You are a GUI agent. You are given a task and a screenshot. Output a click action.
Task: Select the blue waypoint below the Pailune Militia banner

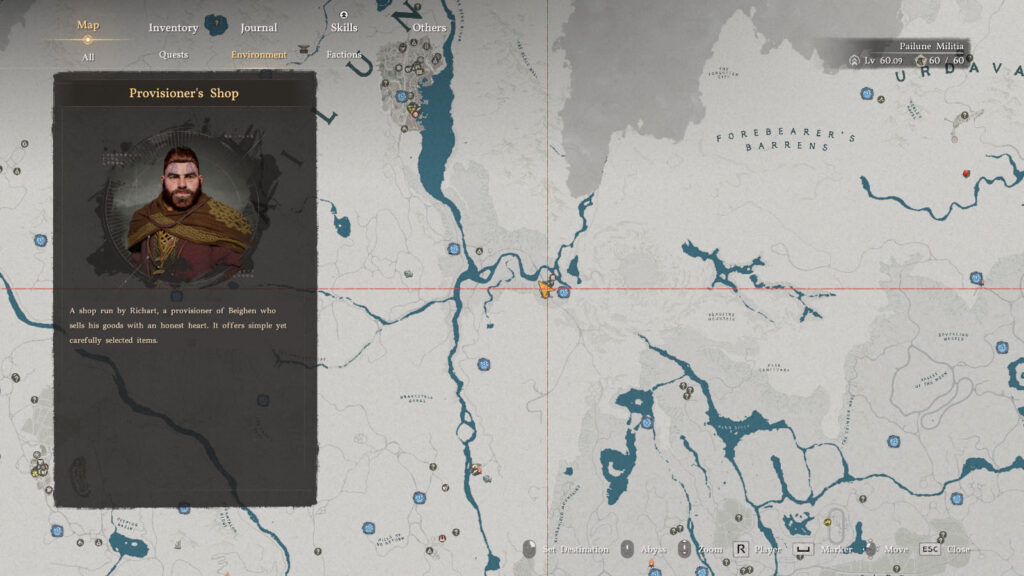pos(867,93)
